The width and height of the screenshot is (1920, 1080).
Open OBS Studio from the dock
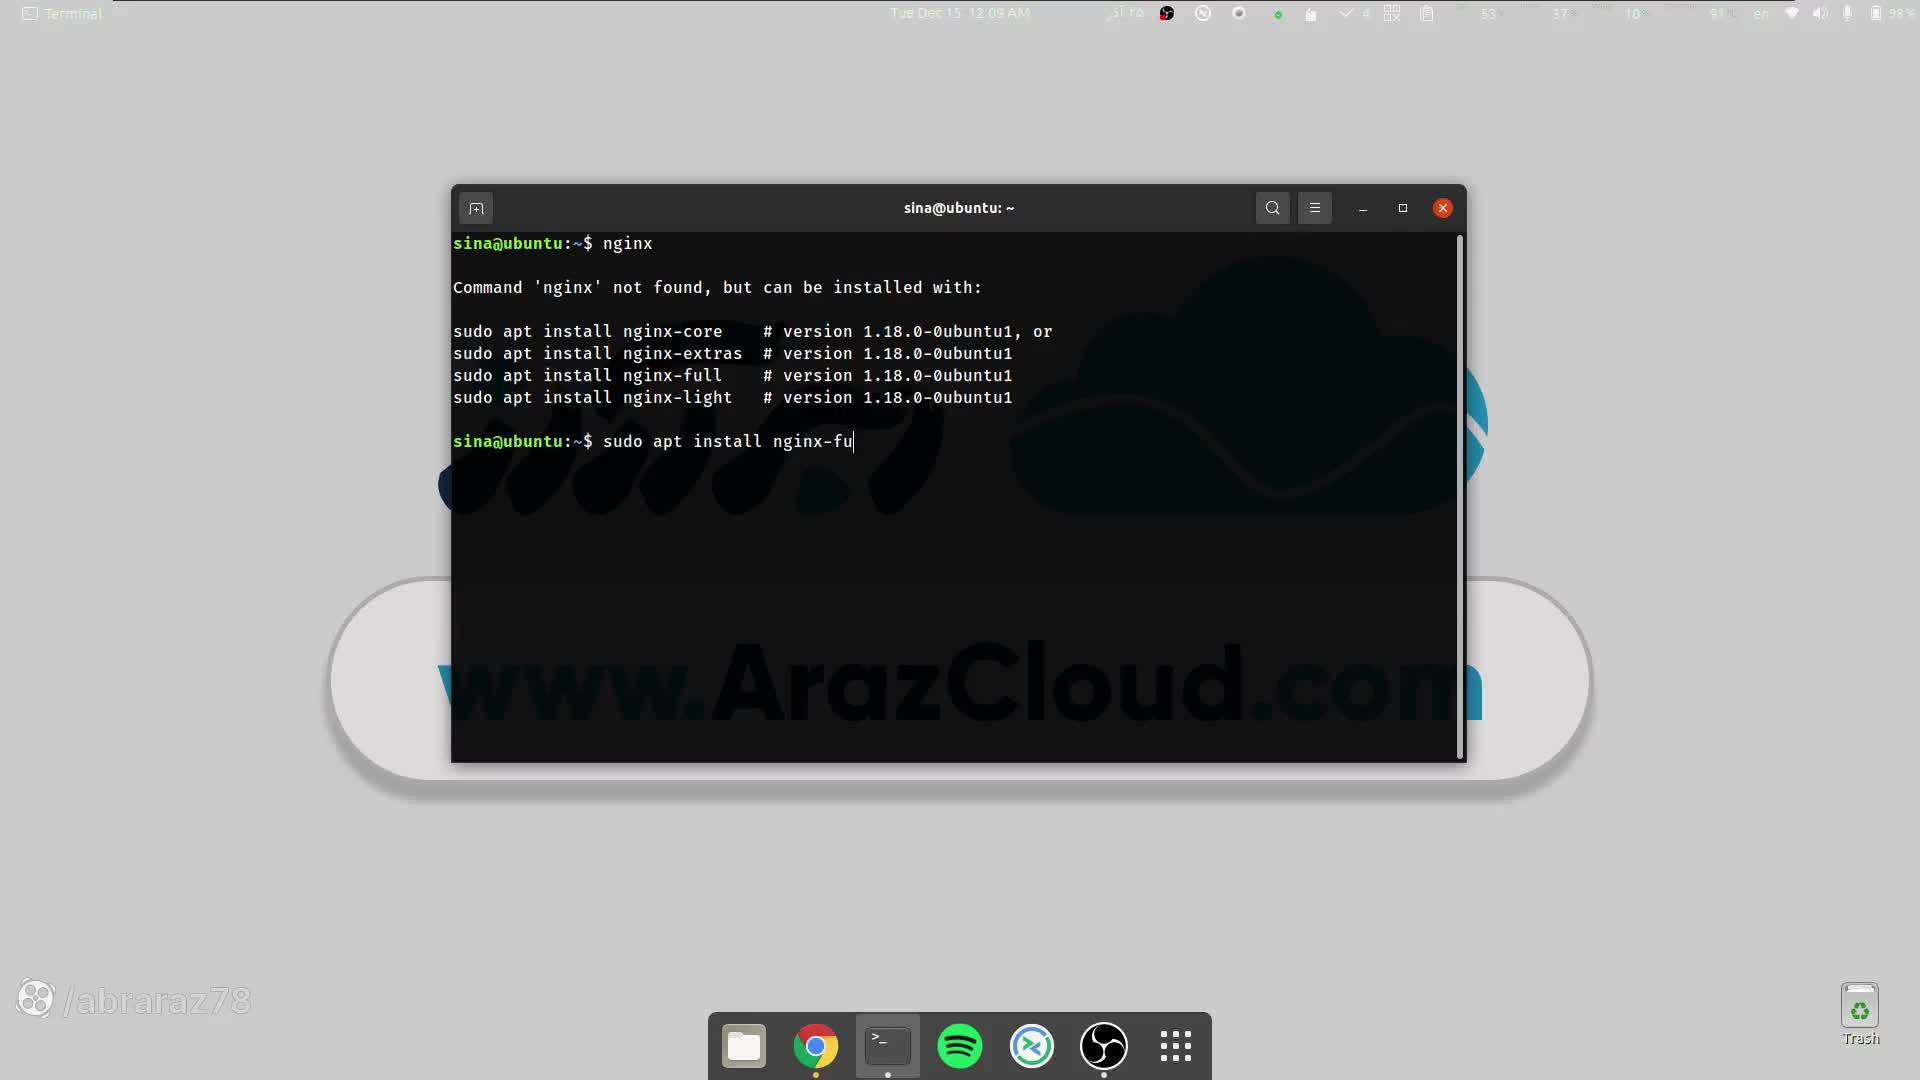1104,1046
